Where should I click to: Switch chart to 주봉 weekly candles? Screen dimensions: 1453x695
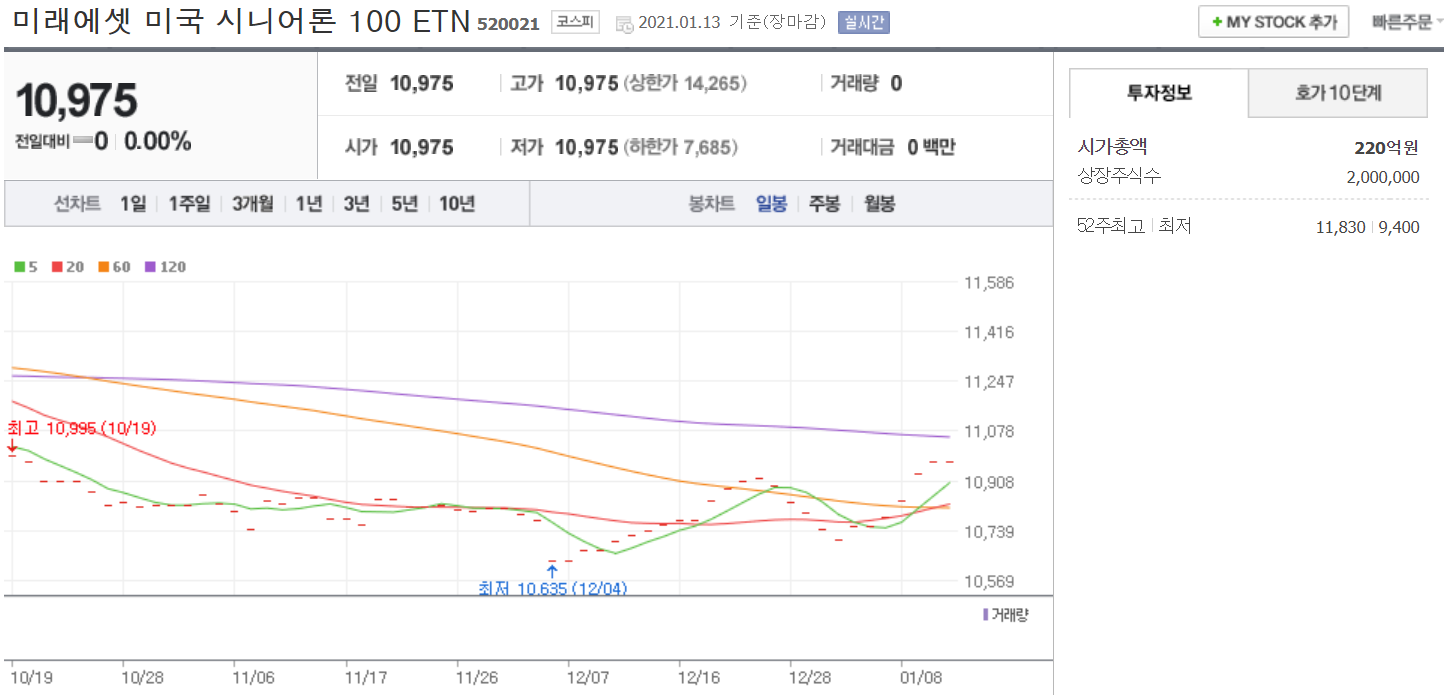824,204
